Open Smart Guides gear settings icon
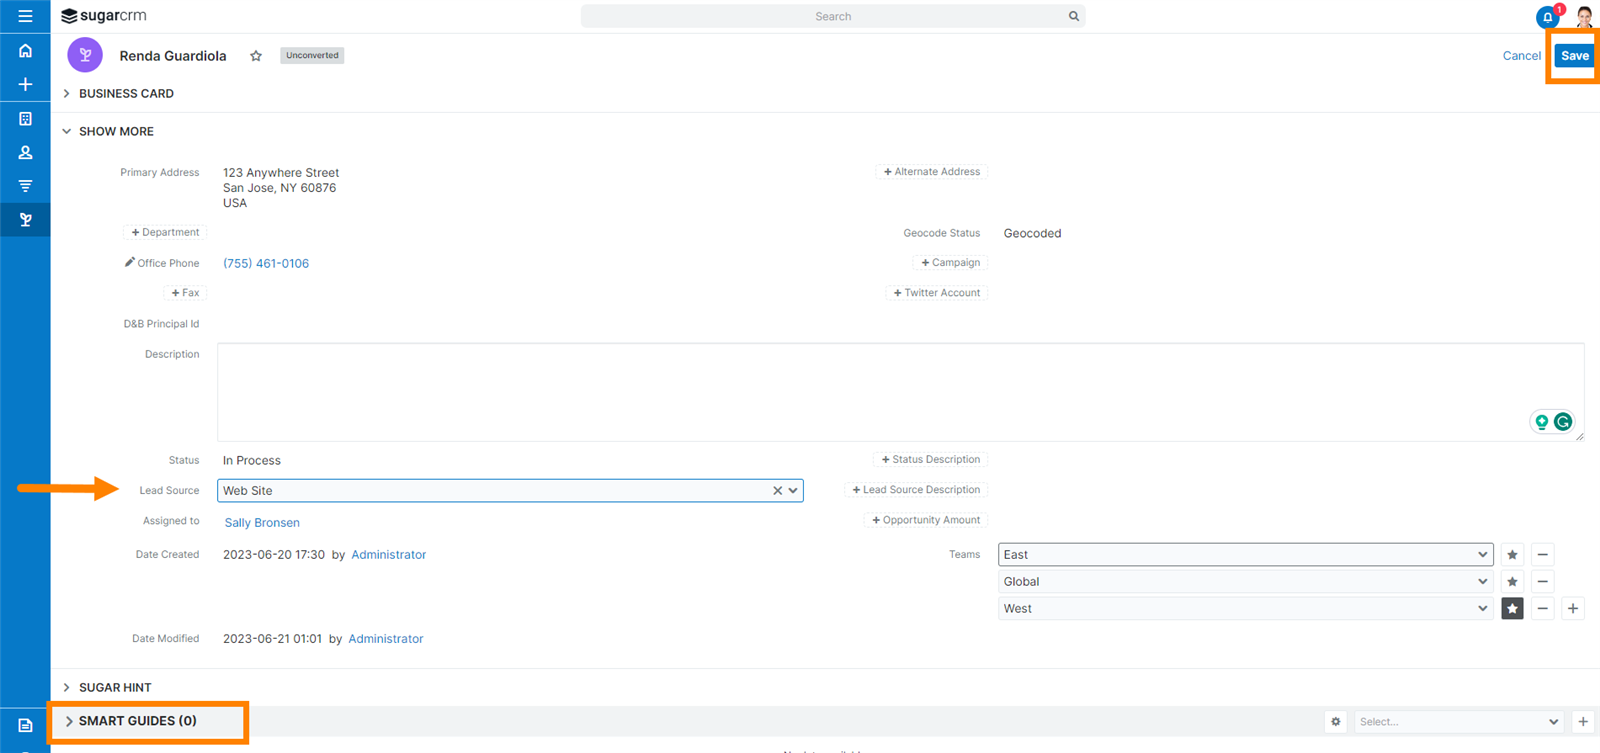The width and height of the screenshot is (1600, 753). 1336,721
